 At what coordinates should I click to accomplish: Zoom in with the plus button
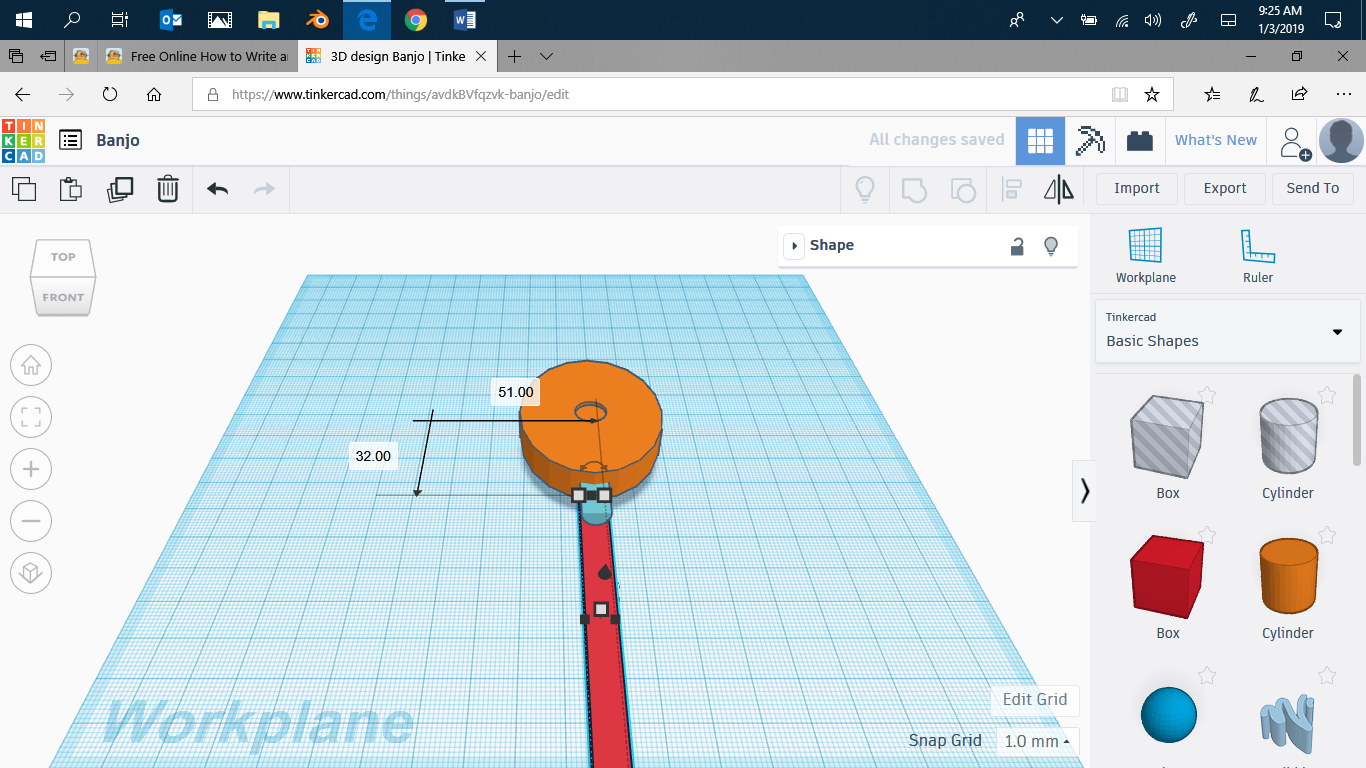click(x=31, y=469)
